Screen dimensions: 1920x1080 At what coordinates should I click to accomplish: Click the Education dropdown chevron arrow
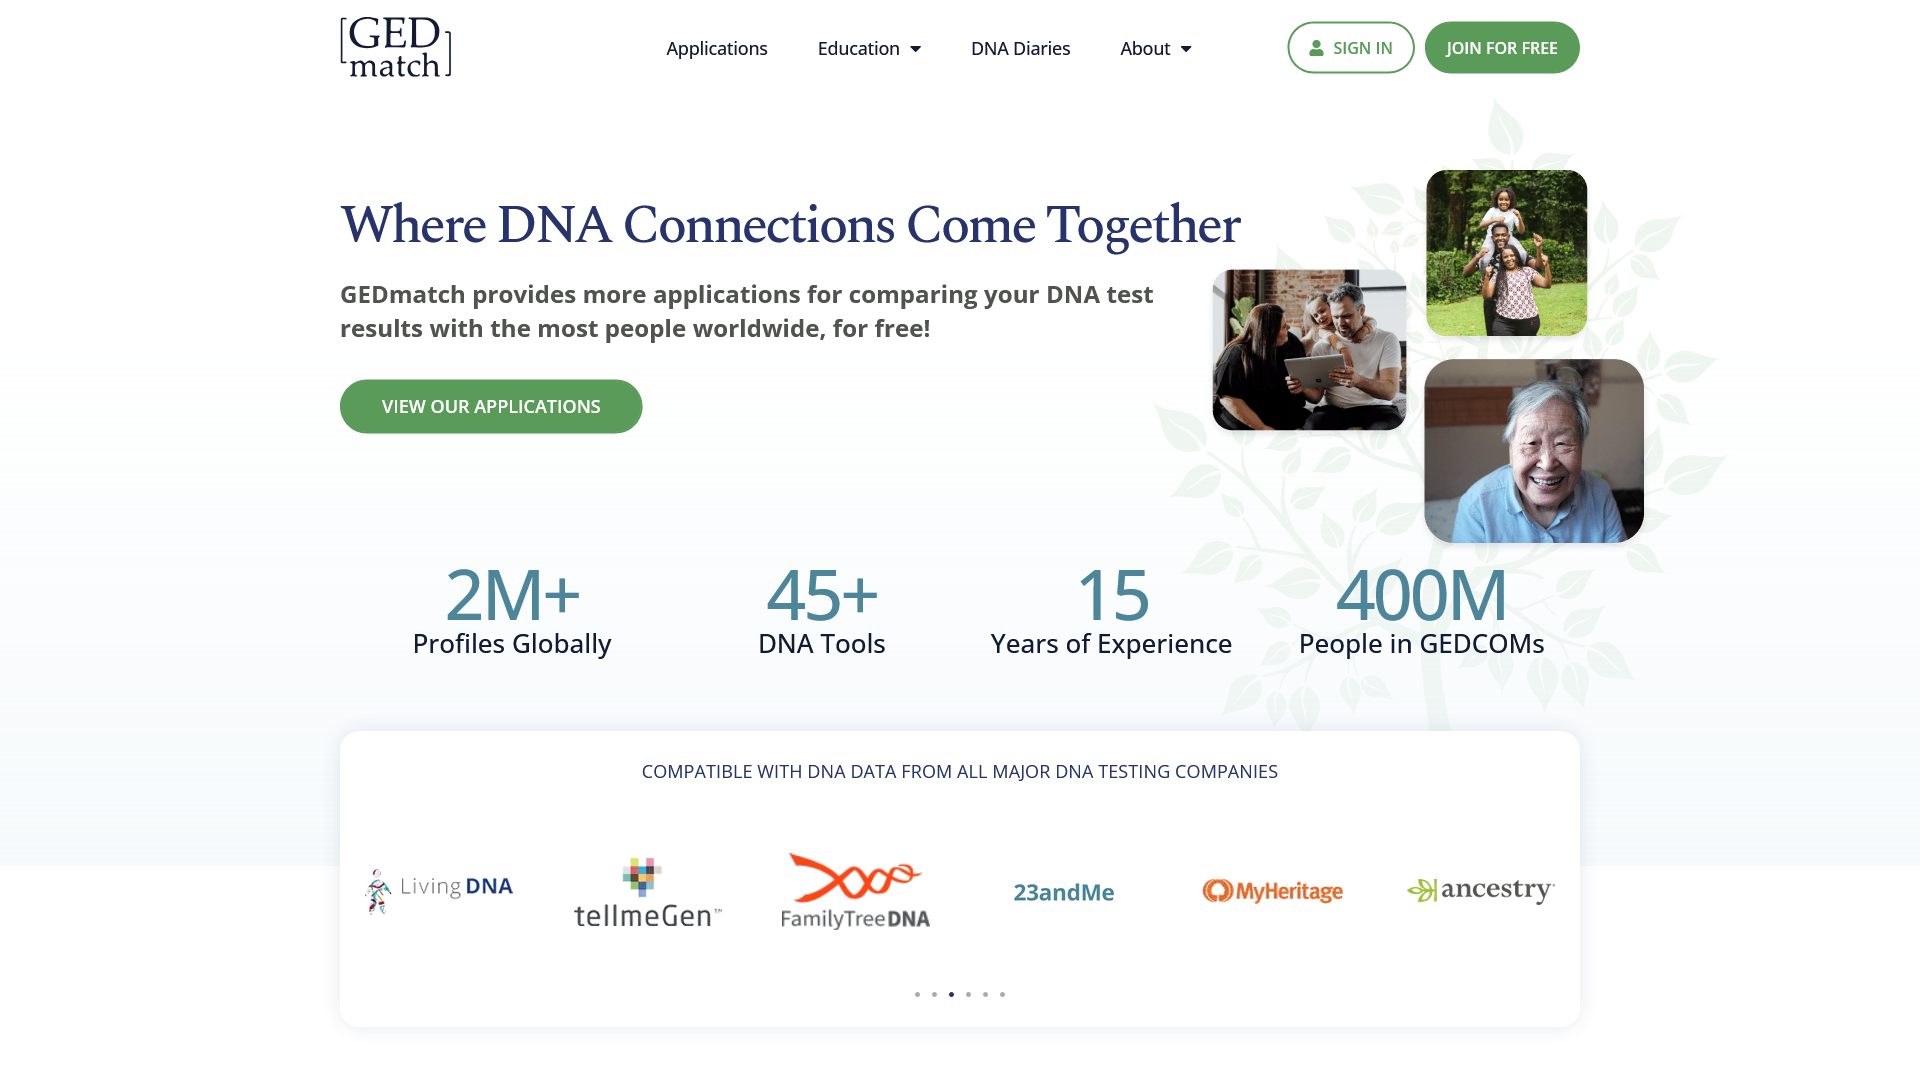(x=915, y=48)
